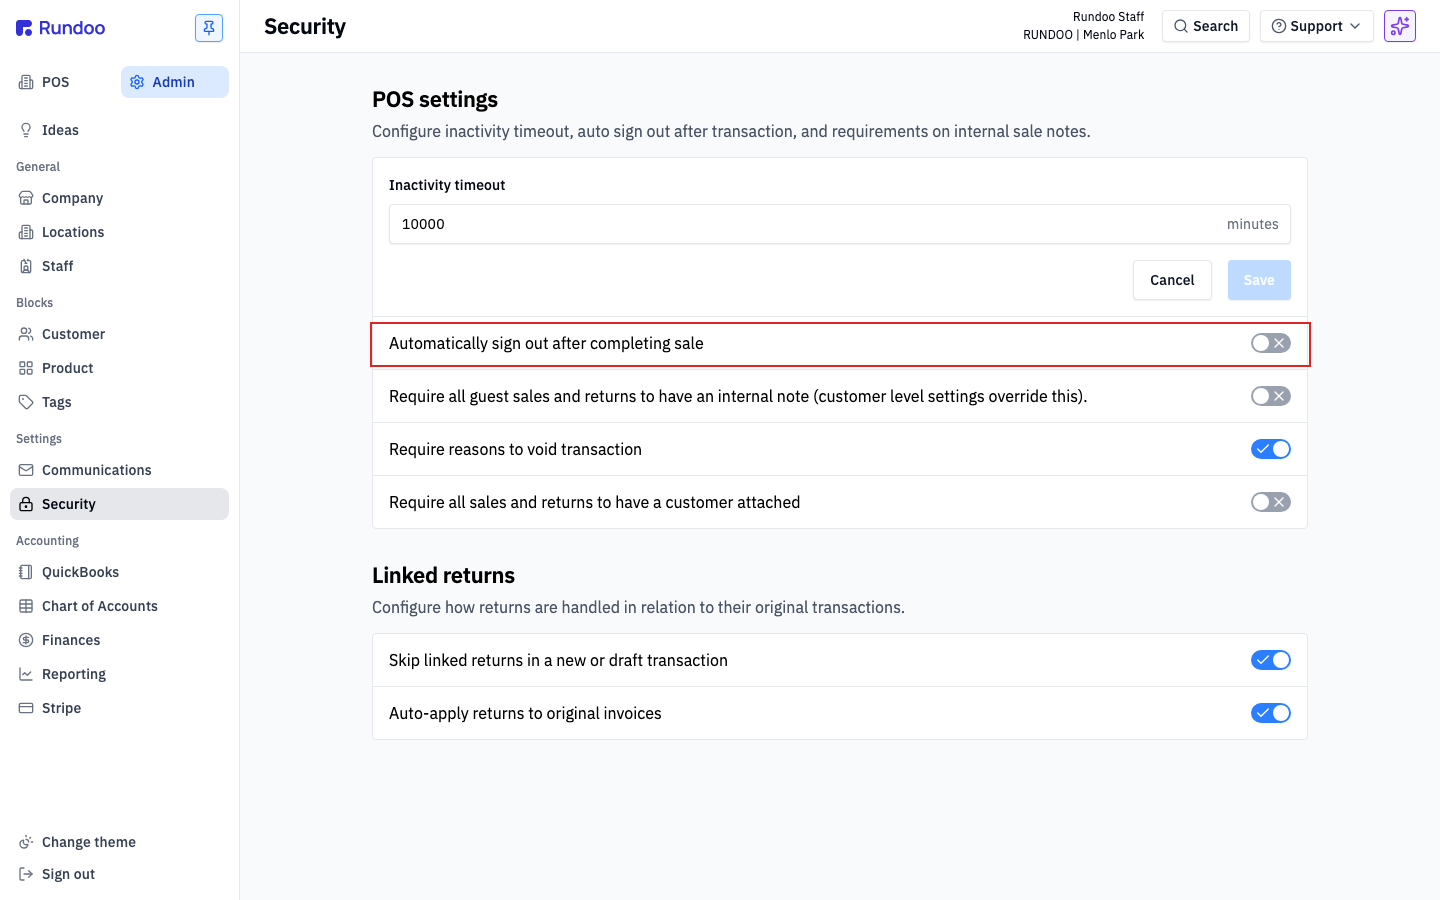The height and width of the screenshot is (900, 1440).
Task: Click the chart icon beside Reporting
Action: pyautogui.click(x=26, y=674)
